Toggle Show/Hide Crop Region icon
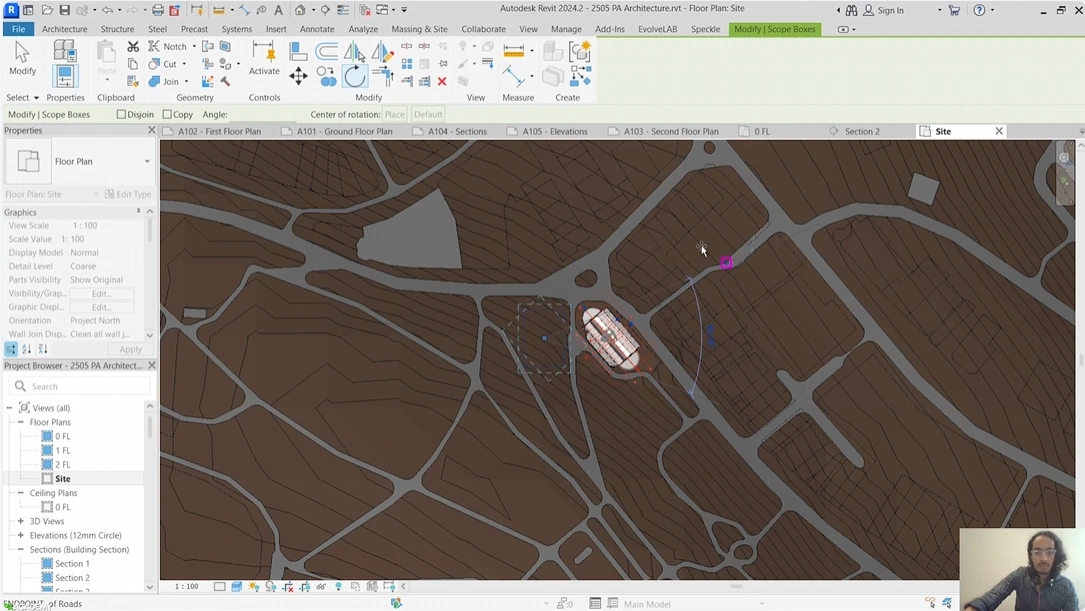 tap(304, 586)
